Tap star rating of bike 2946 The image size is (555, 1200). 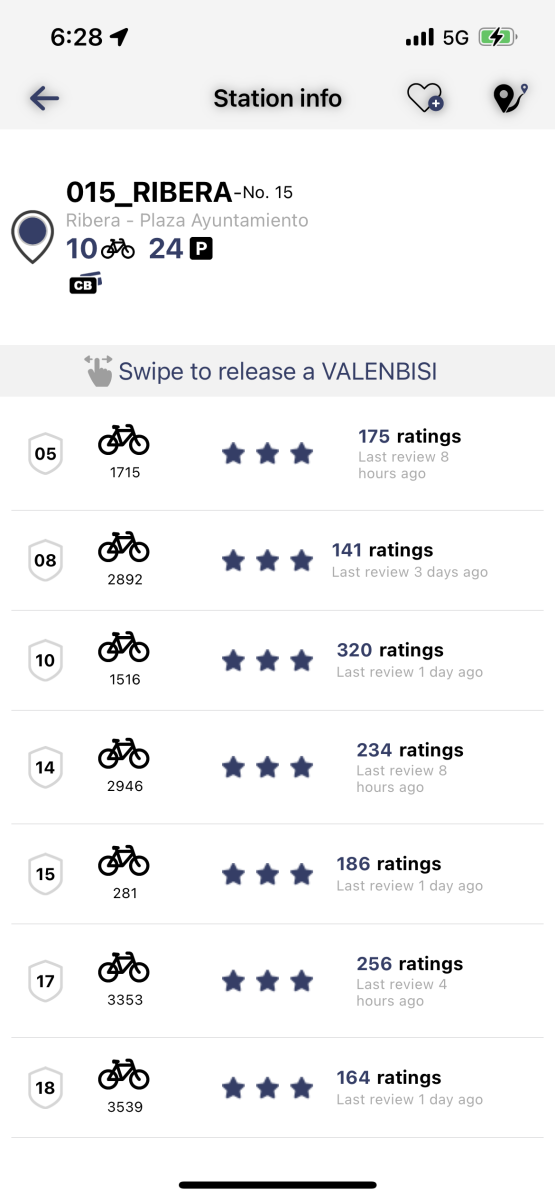point(267,768)
